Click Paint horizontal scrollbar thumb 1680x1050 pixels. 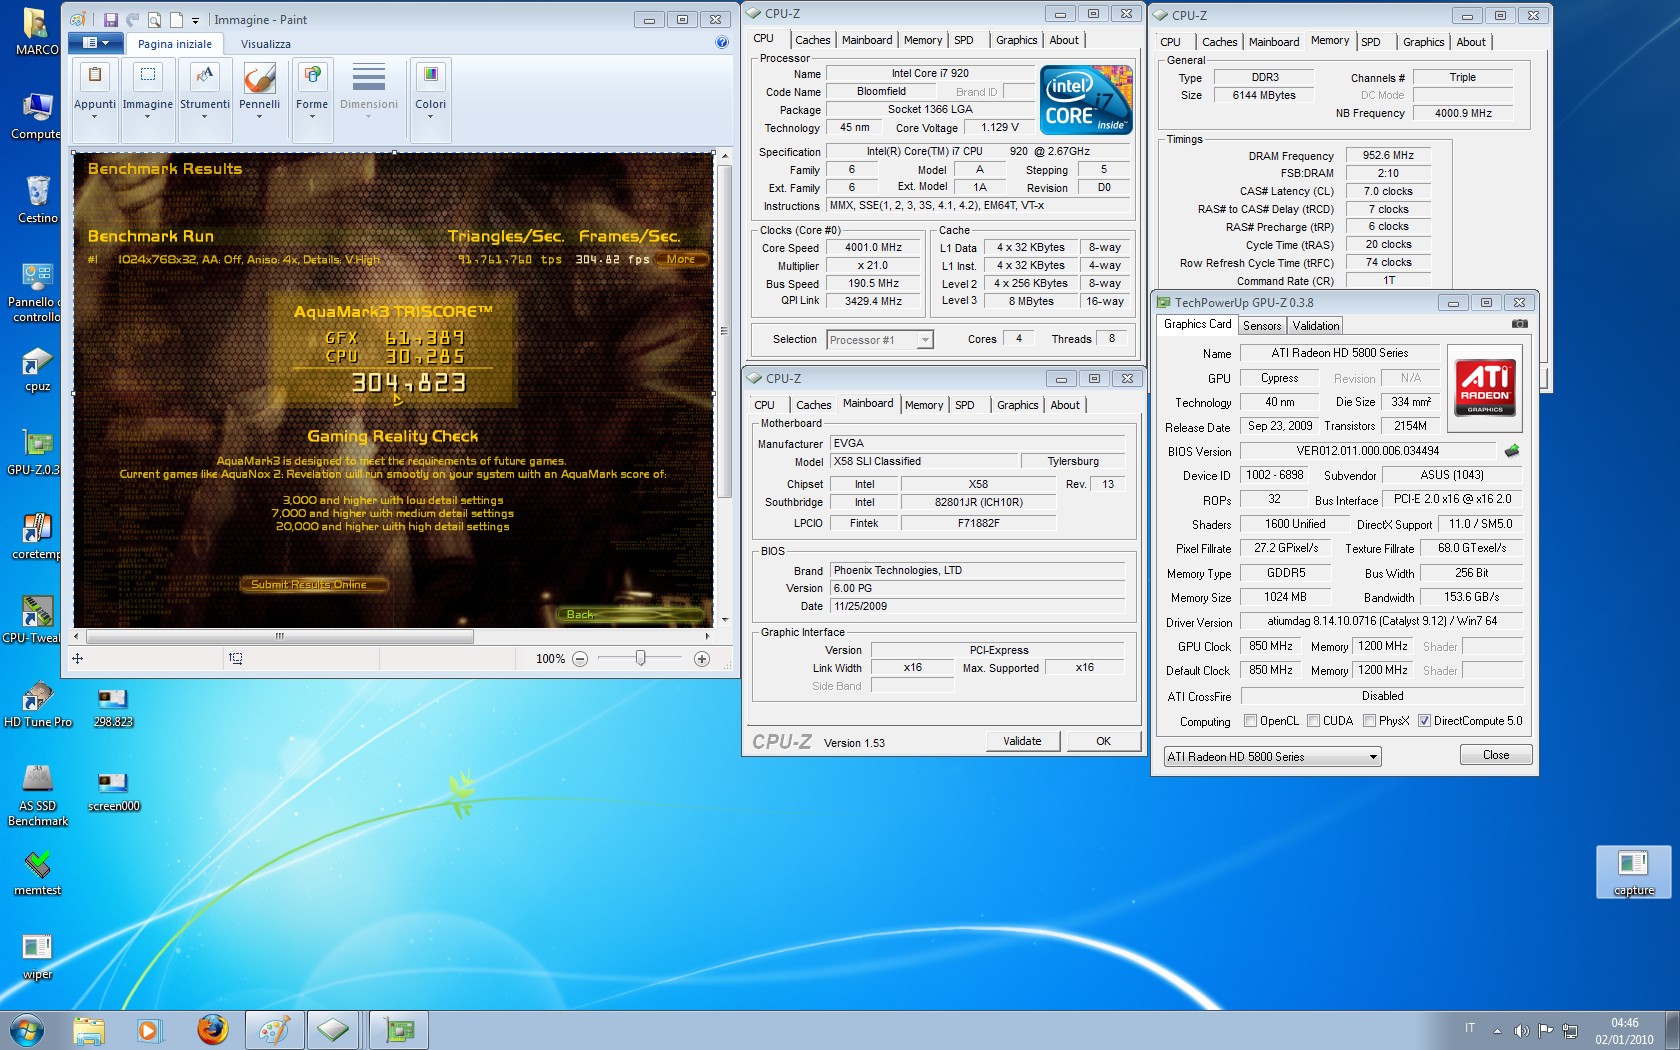click(x=280, y=636)
